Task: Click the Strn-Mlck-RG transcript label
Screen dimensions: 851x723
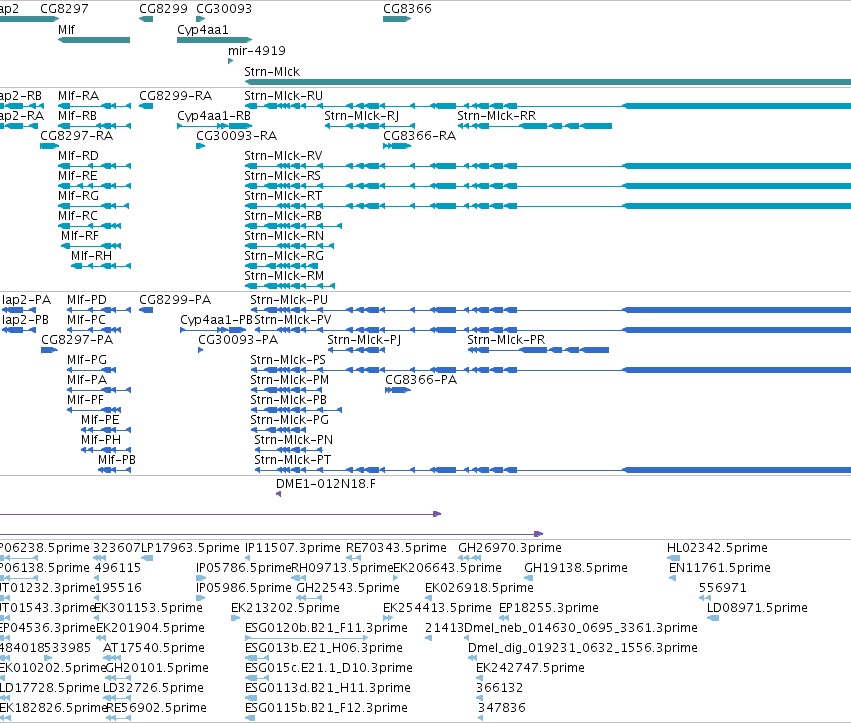Action: pyautogui.click(x=284, y=256)
